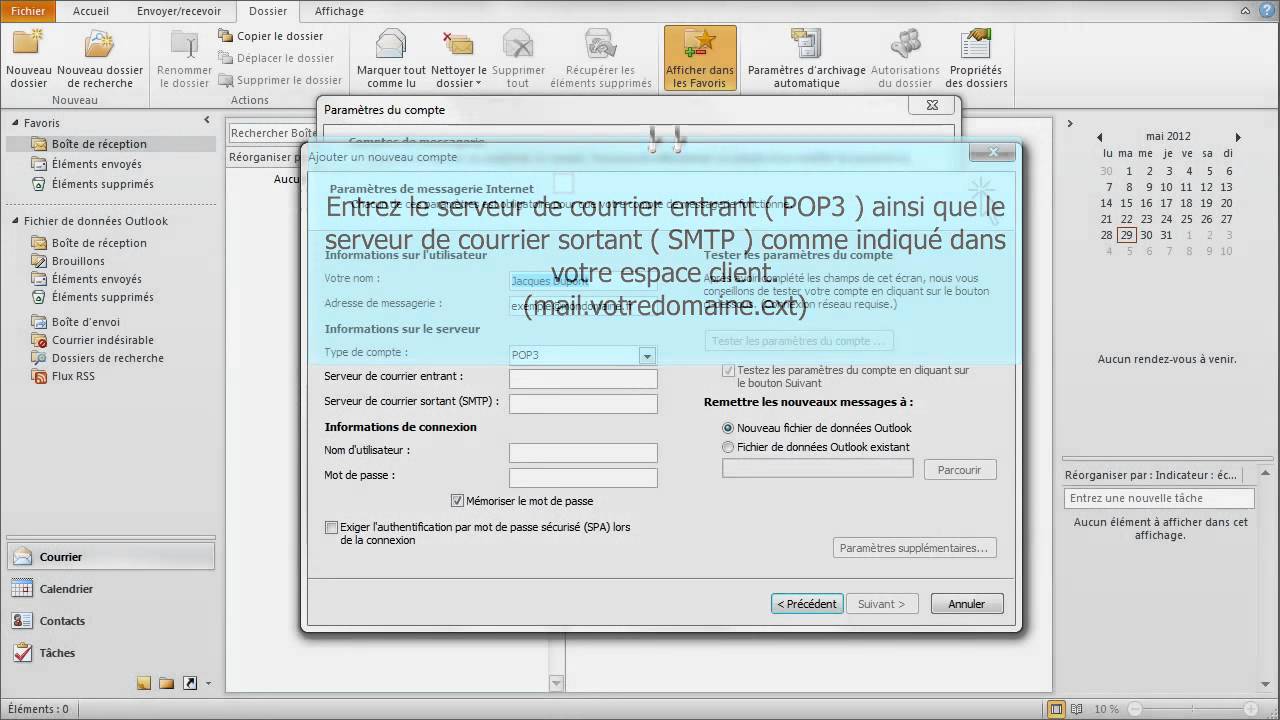
Task: Switch to Envoyer/recevoir ribbon tab
Action: point(178,11)
